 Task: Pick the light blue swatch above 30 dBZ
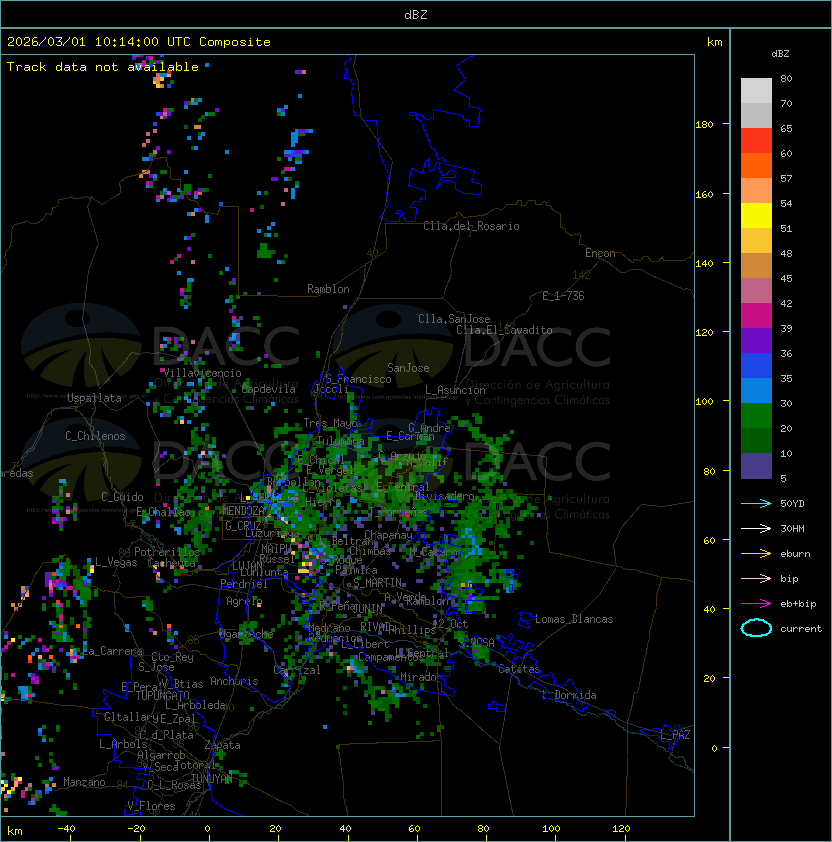click(756, 390)
